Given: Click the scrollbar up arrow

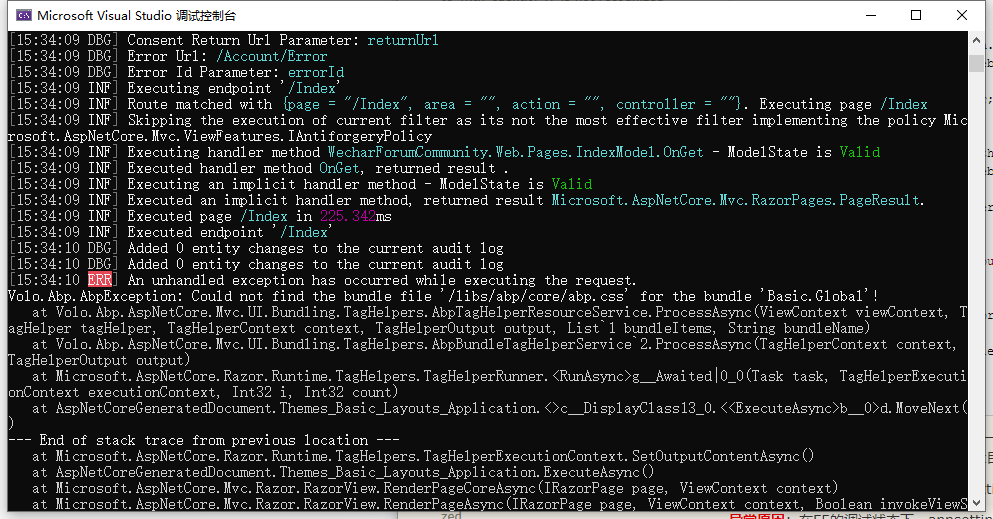Looking at the screenshot, I should click(976, 40).
